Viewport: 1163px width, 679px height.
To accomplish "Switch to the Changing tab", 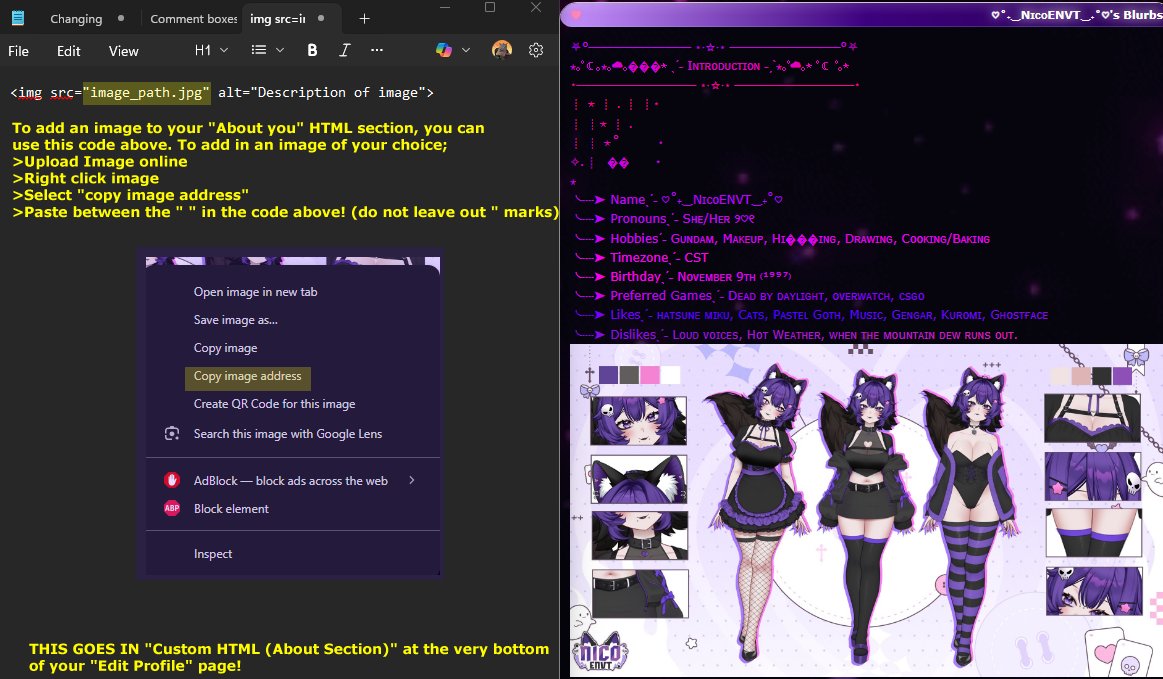I will click(76, 18).
